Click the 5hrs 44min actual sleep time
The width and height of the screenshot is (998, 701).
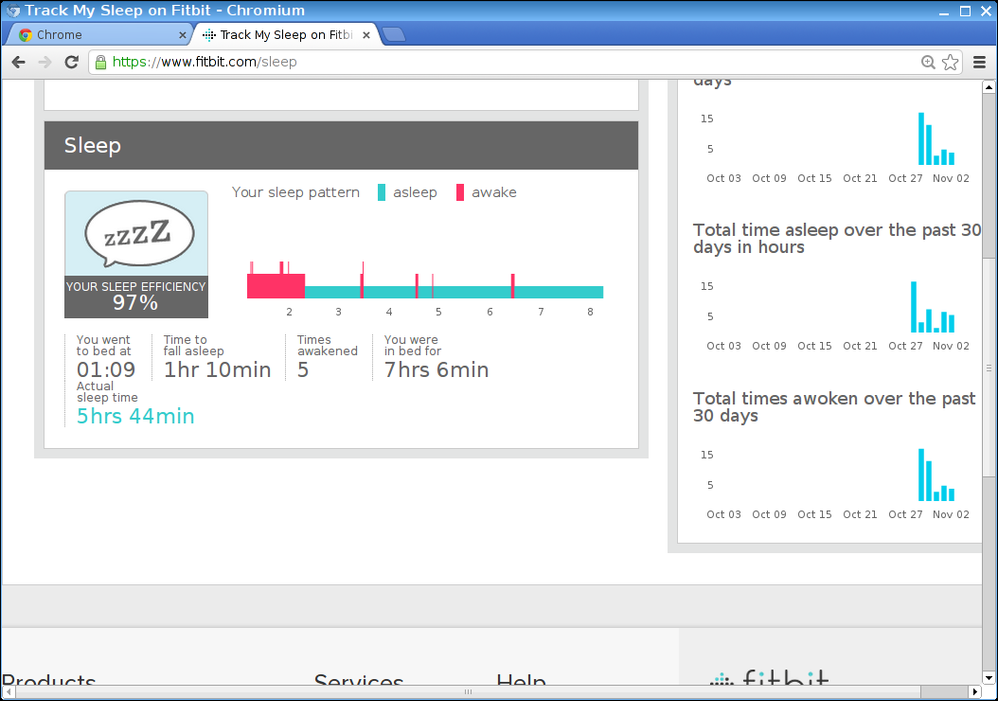coord(136,416)
